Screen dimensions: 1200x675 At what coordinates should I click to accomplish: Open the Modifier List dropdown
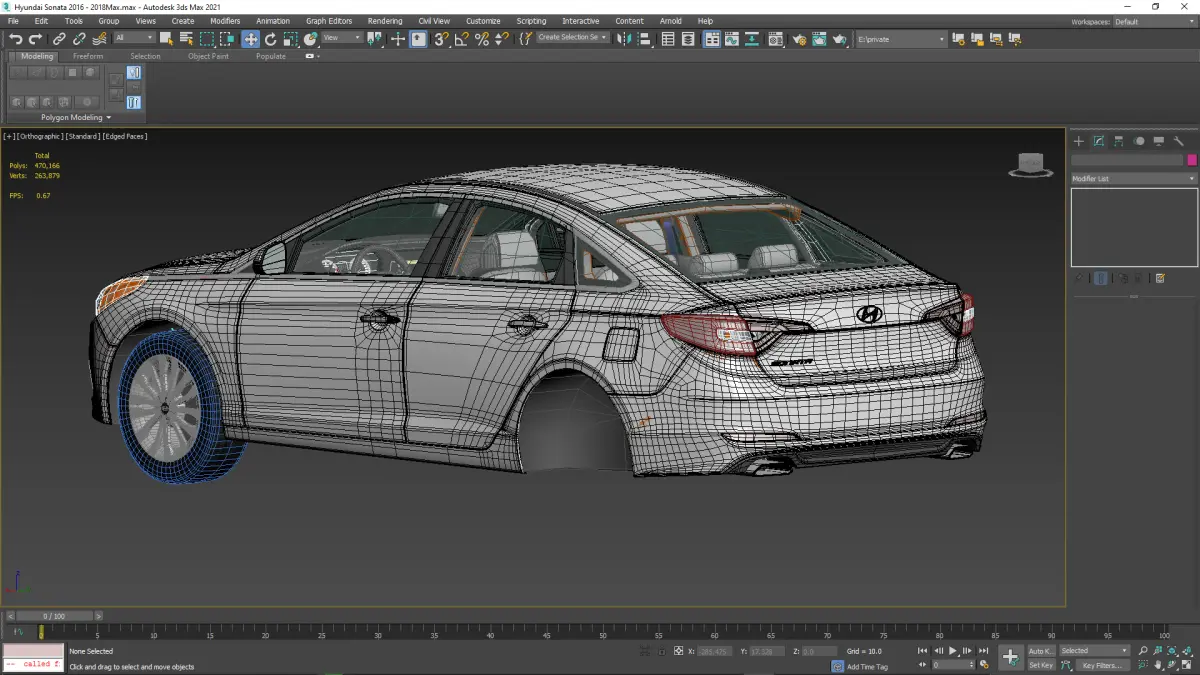pos(1134,178)
